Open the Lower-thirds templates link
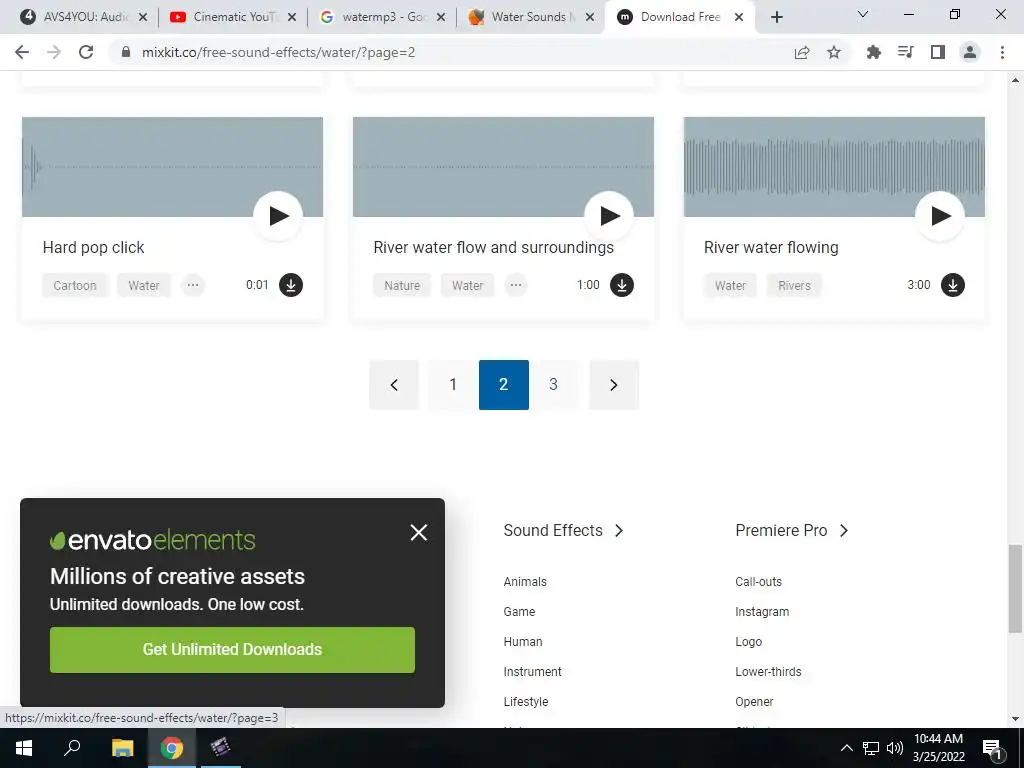The image size is (1024, 768). tap(768, 672)
